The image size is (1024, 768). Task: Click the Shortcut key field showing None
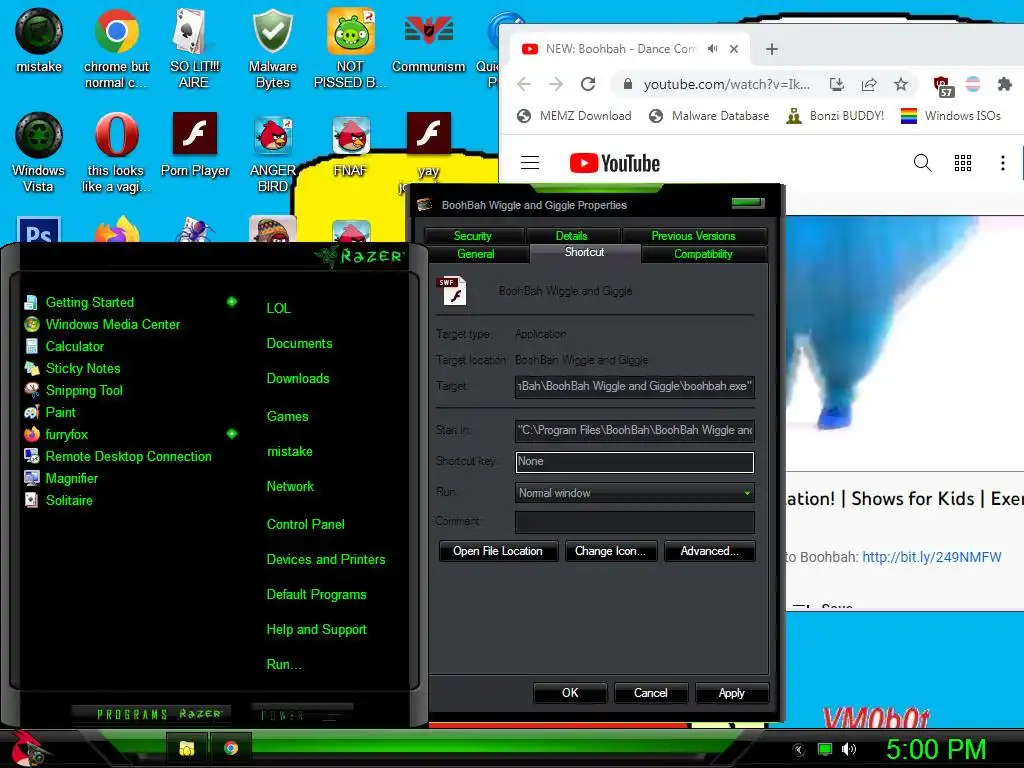[x=635, y=462]
